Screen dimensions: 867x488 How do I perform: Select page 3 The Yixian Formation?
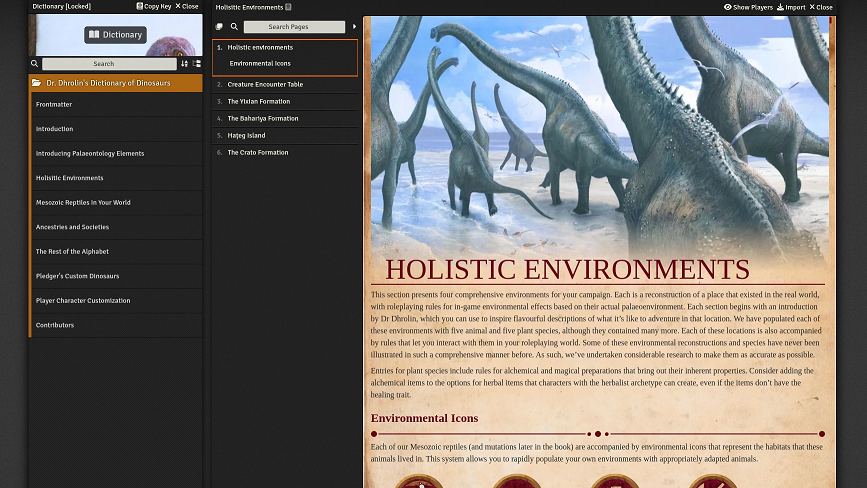285,102
